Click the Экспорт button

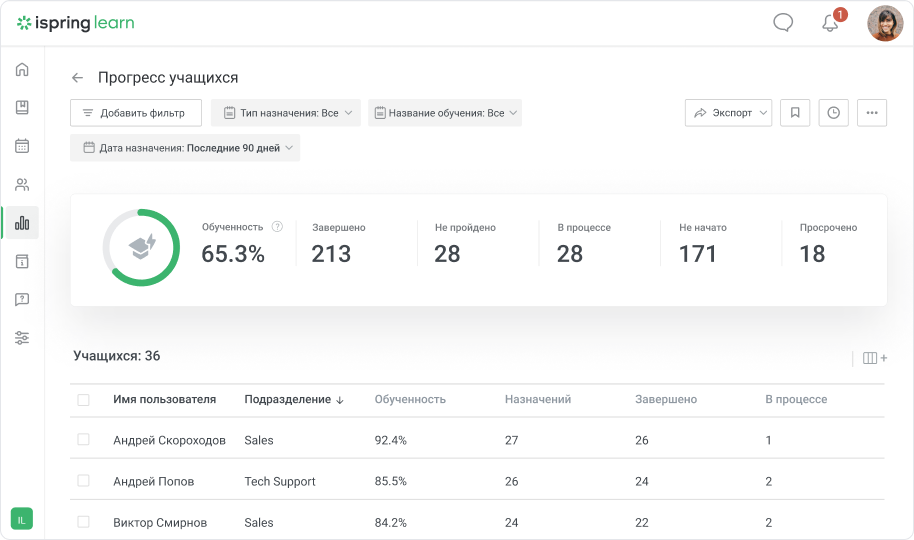(728, 113)
